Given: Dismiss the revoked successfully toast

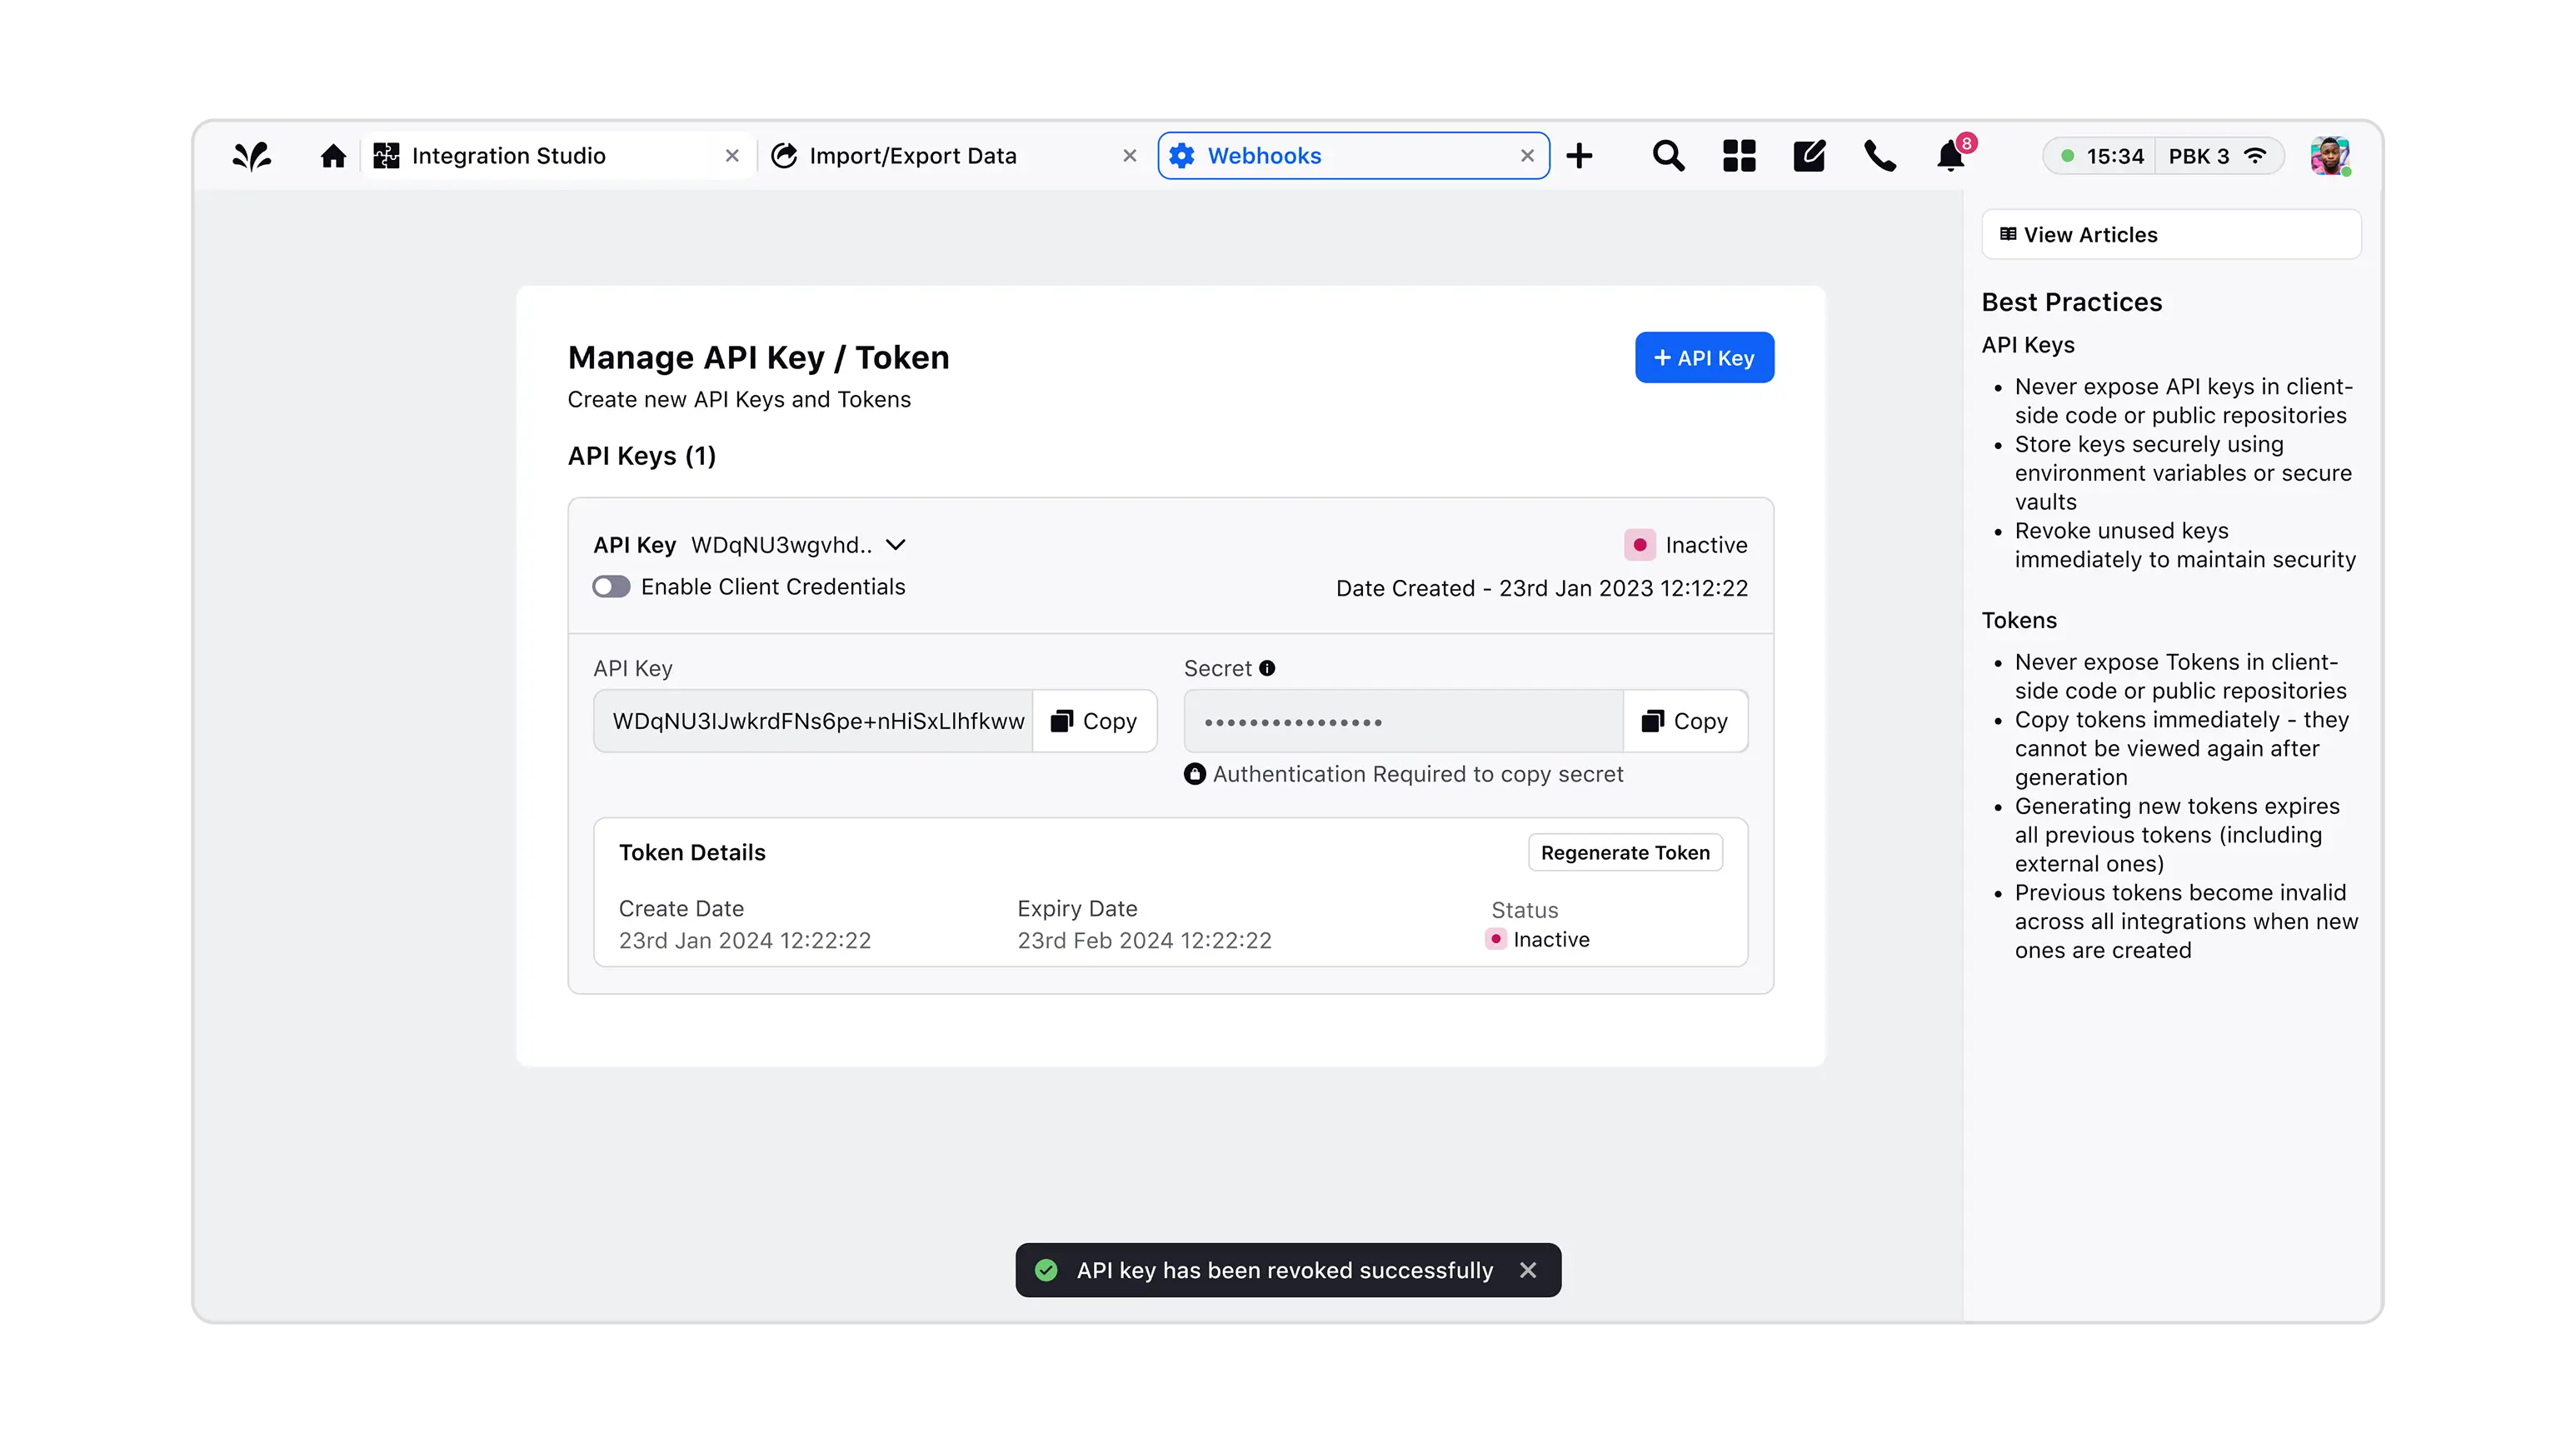Looking at the screenshot, I should click(1528, 1270).
